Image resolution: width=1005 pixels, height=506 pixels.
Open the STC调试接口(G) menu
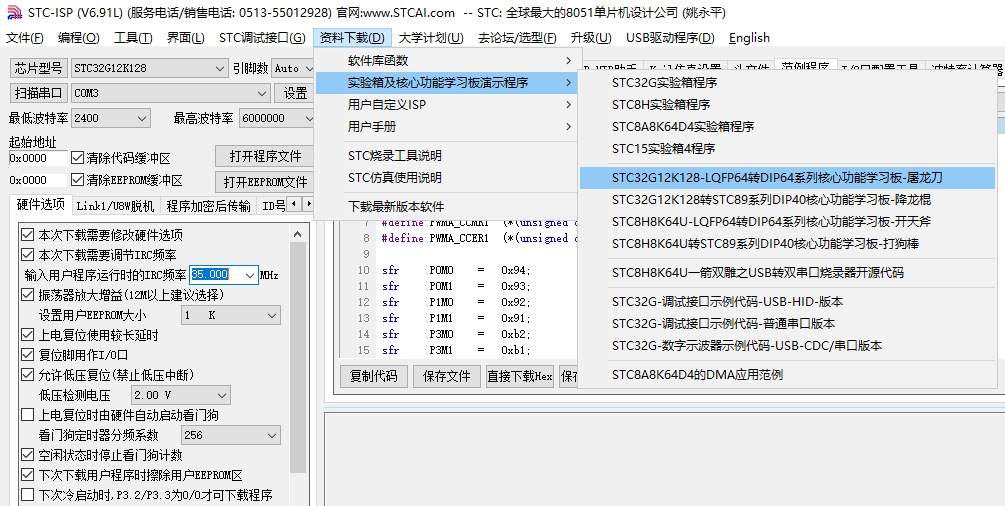pos(262,38)
